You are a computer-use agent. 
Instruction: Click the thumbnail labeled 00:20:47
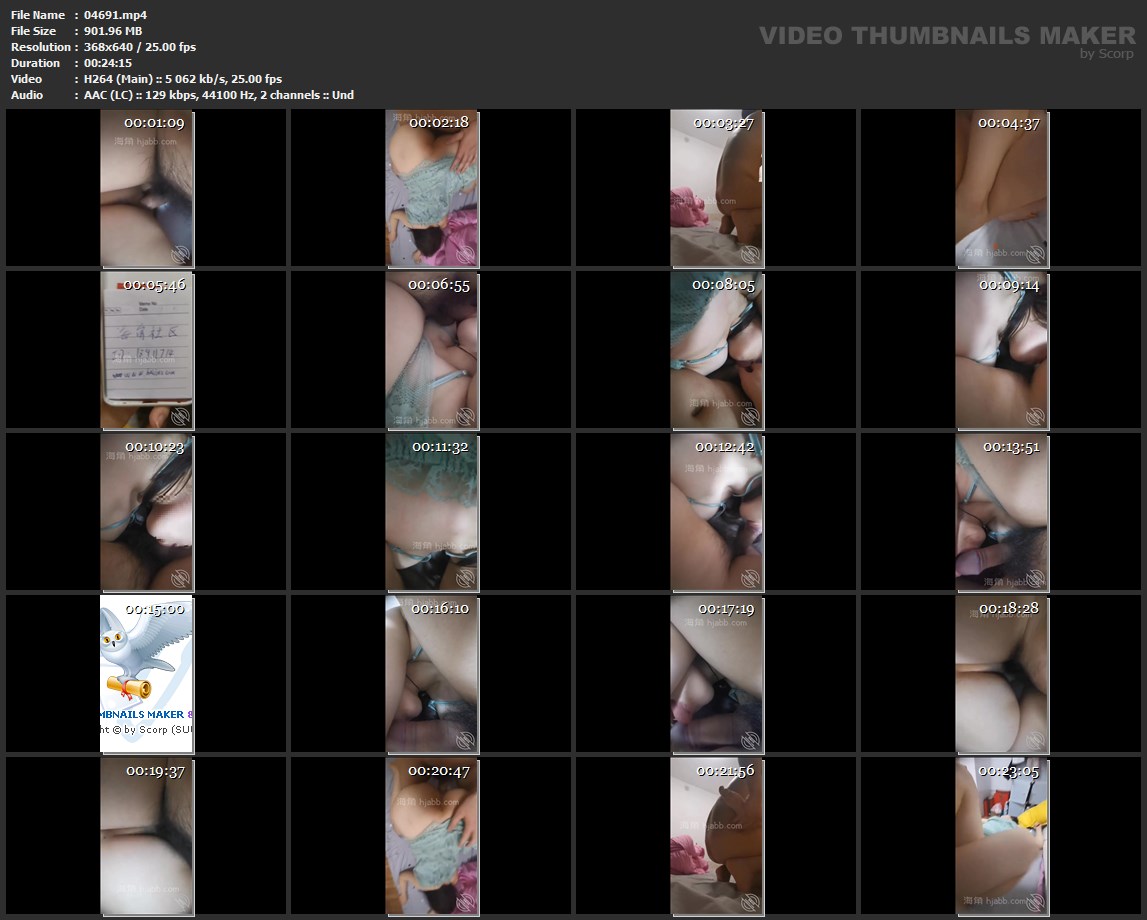(432, 836)
